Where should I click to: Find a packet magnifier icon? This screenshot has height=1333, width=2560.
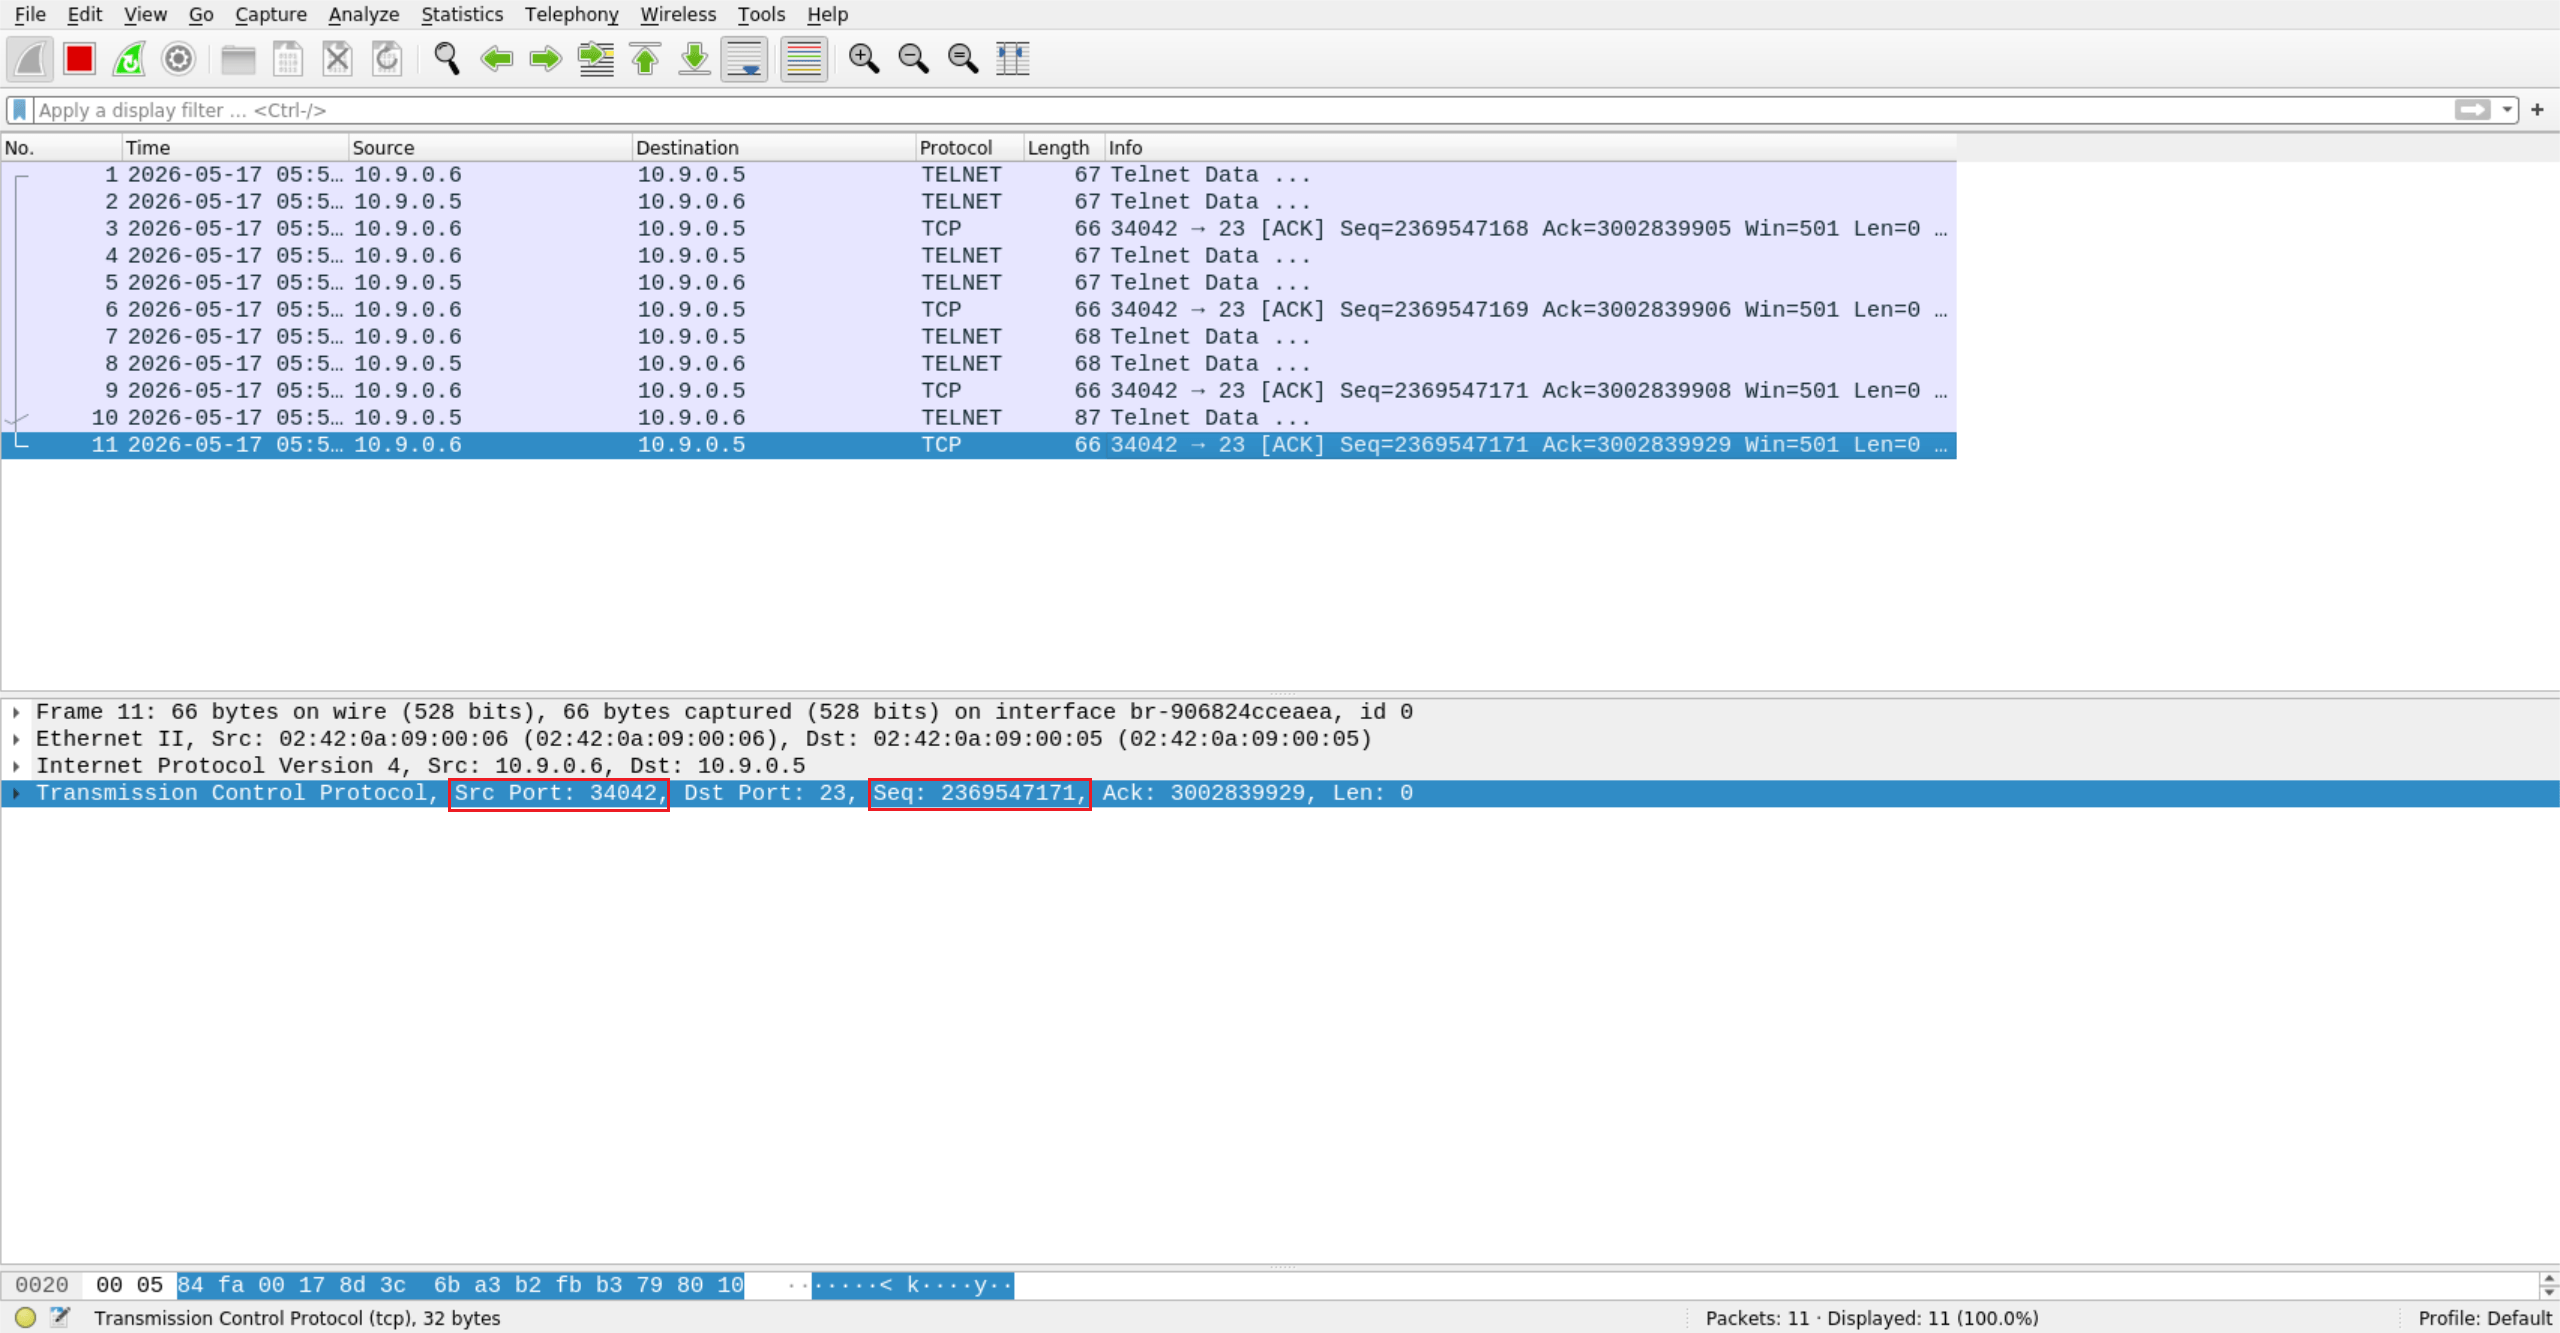click(x=447, y=59)
